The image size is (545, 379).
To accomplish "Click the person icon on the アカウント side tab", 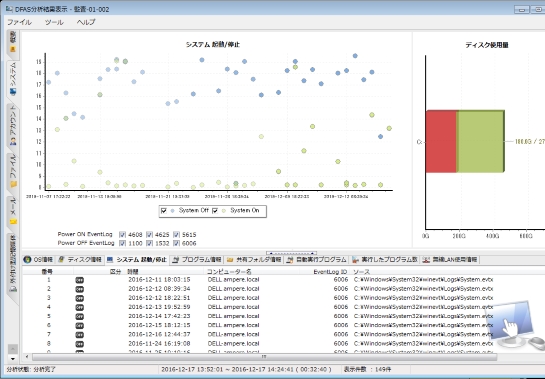I will [x=13, y=142].
